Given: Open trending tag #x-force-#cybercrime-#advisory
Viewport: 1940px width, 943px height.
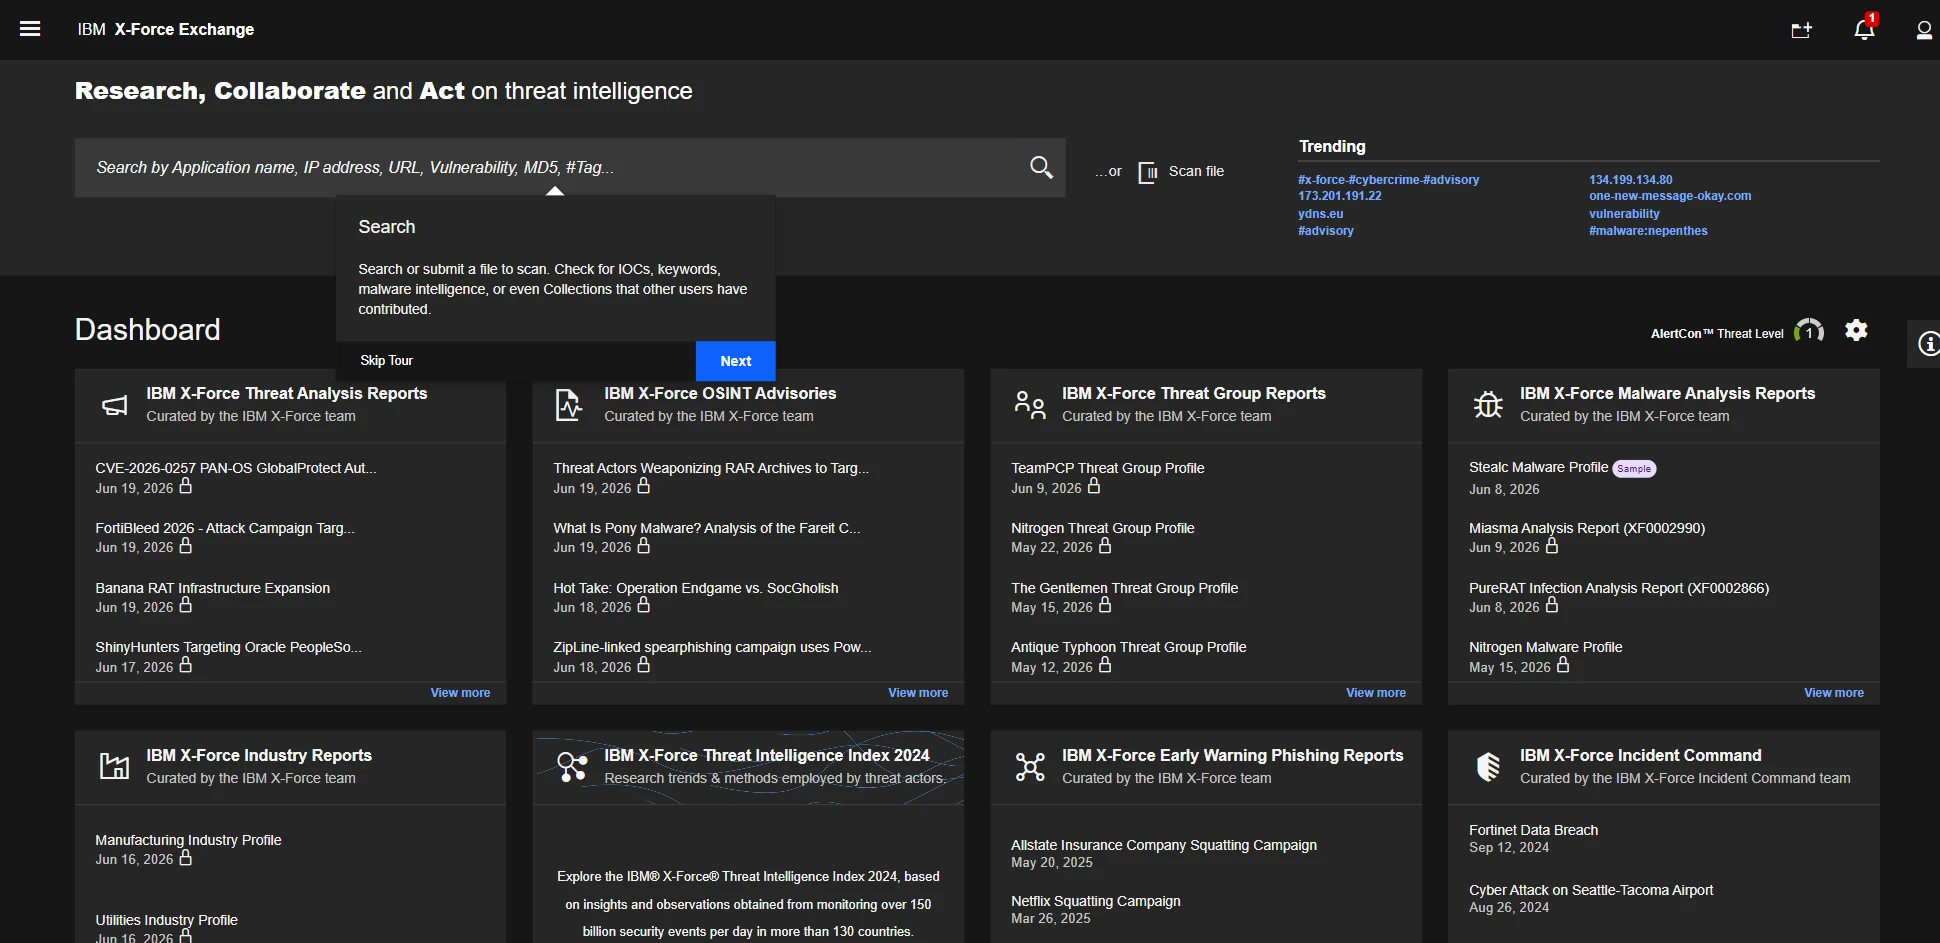Looking at the screenshot, I should [1388, 180].
